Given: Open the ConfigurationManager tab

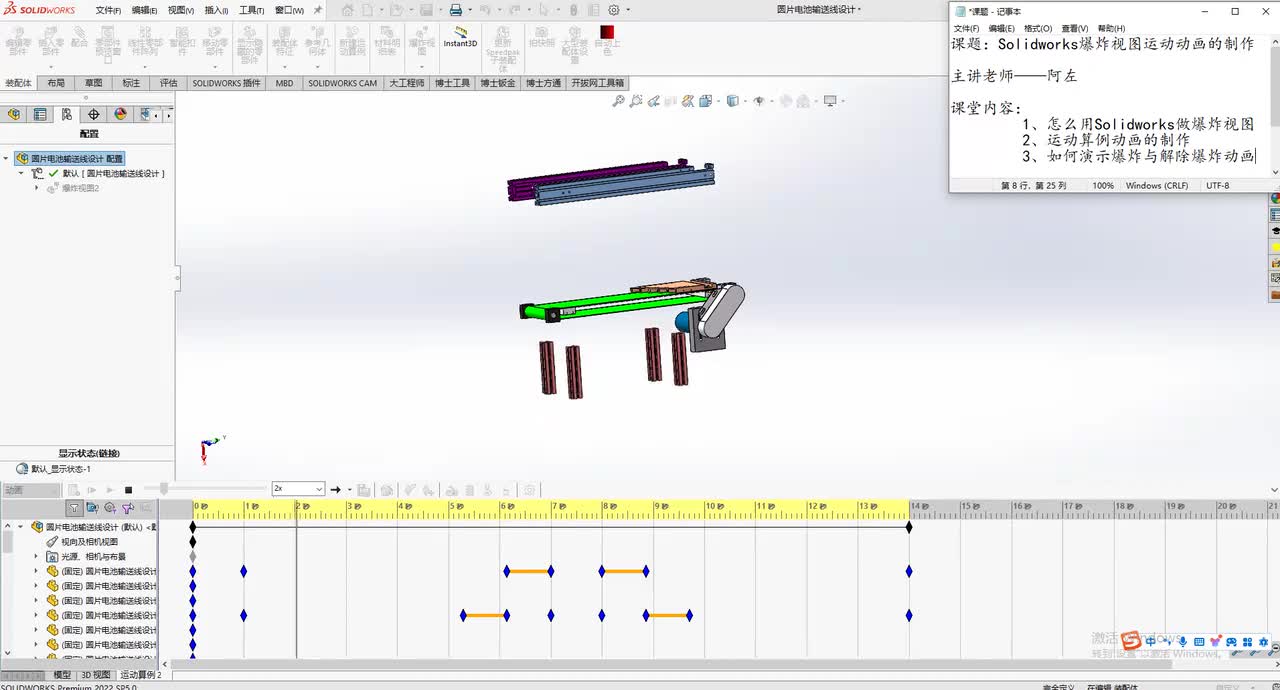Looking at the screenshot, I should (x=67, y=114).
